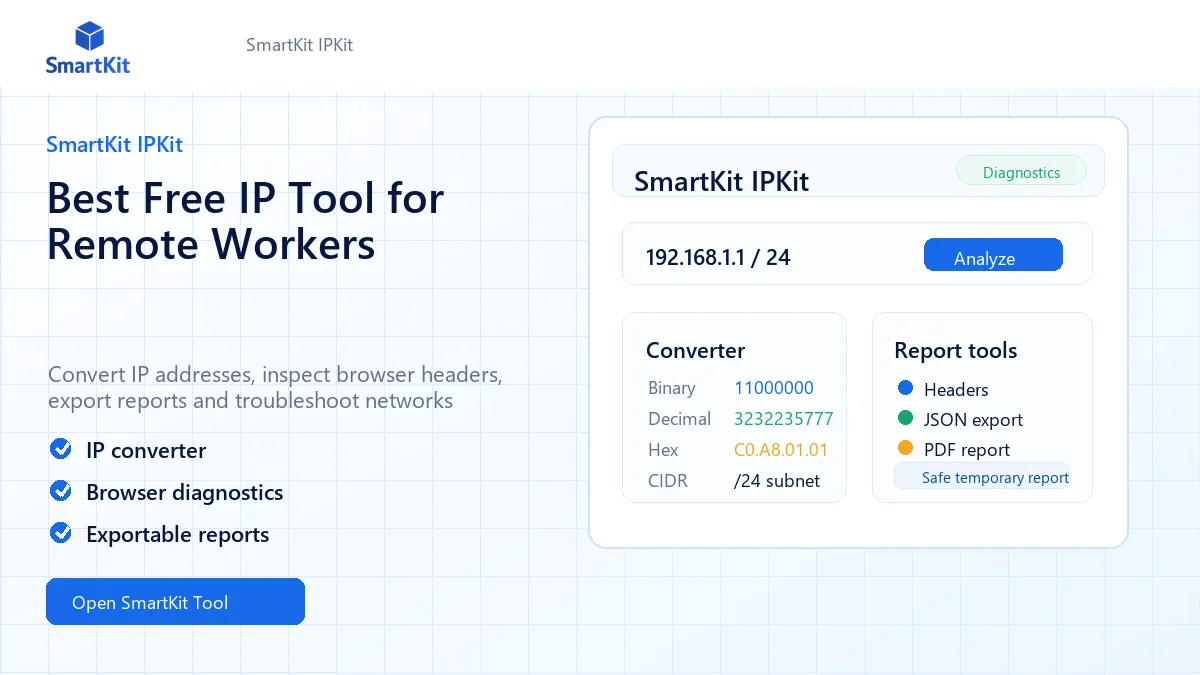1200x675 pixels.
Task: Click the CIDR row label
Action: pyautogui.click(x=668, y=481)
